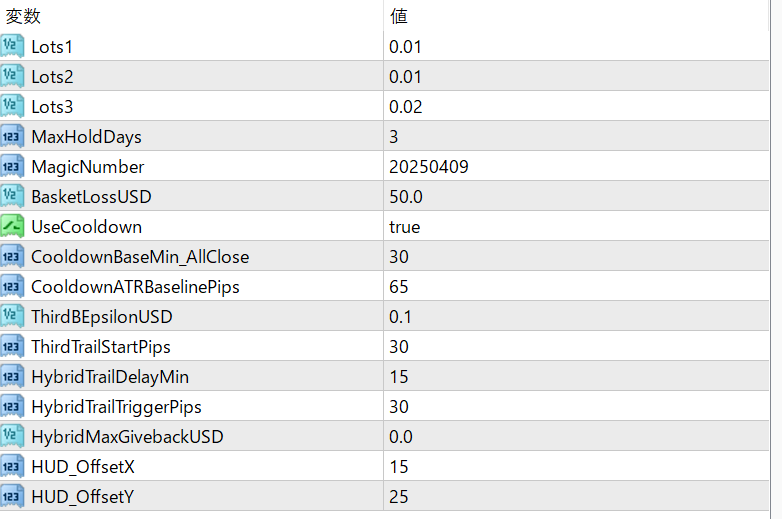Click the integer icon beside MagicNumber
Viewport: 782px width, 519px height.
pyautogui.click(x=12, y=166)
